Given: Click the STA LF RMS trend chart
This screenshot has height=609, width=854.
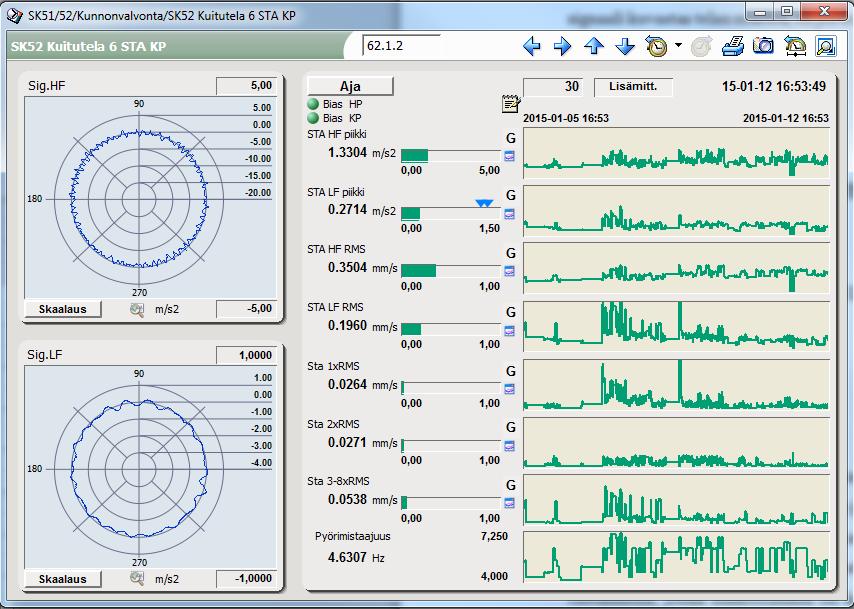Looking at the screenshot, I should point(676,327).
